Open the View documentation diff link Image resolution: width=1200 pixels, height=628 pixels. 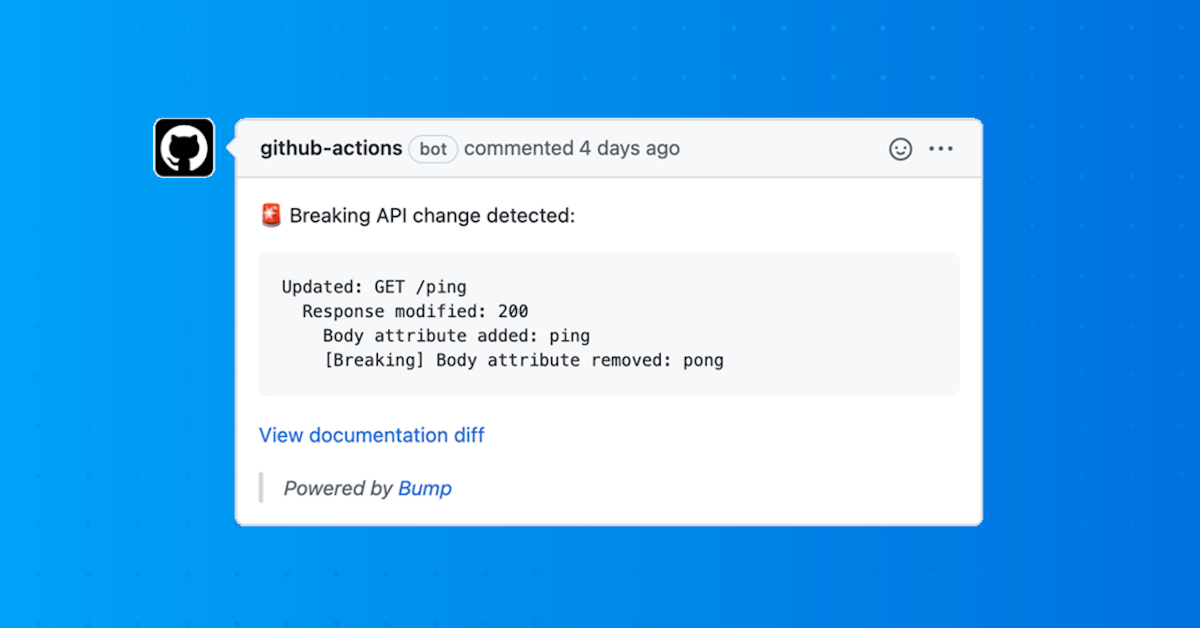click(371, 435)
